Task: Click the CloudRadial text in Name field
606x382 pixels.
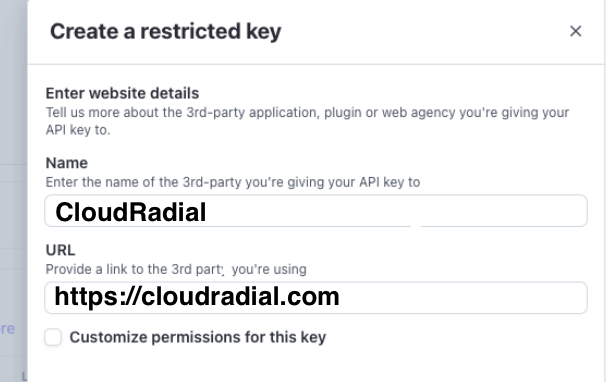Action: pyautogui.click(x=131, y=212)
